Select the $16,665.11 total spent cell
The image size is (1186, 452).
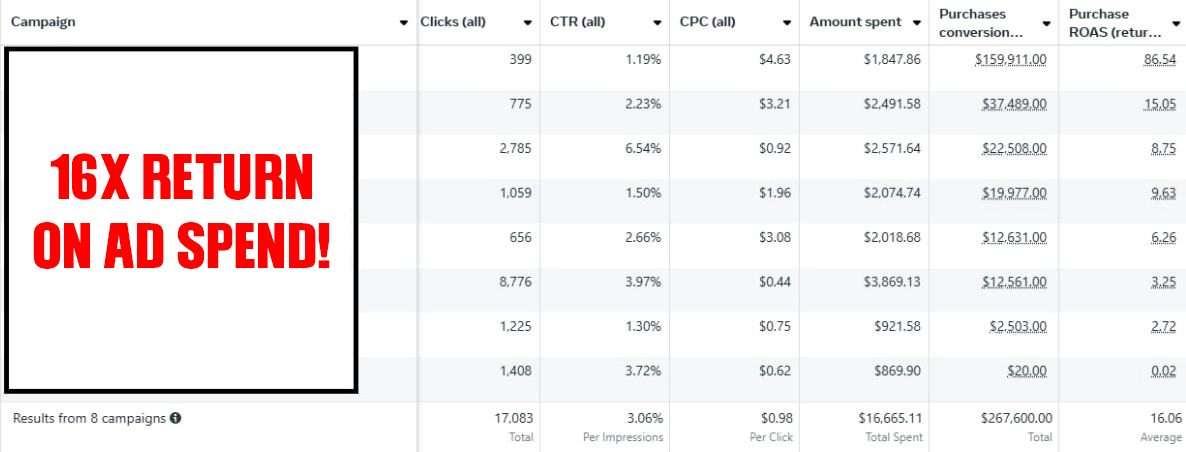tap(892, 418)
